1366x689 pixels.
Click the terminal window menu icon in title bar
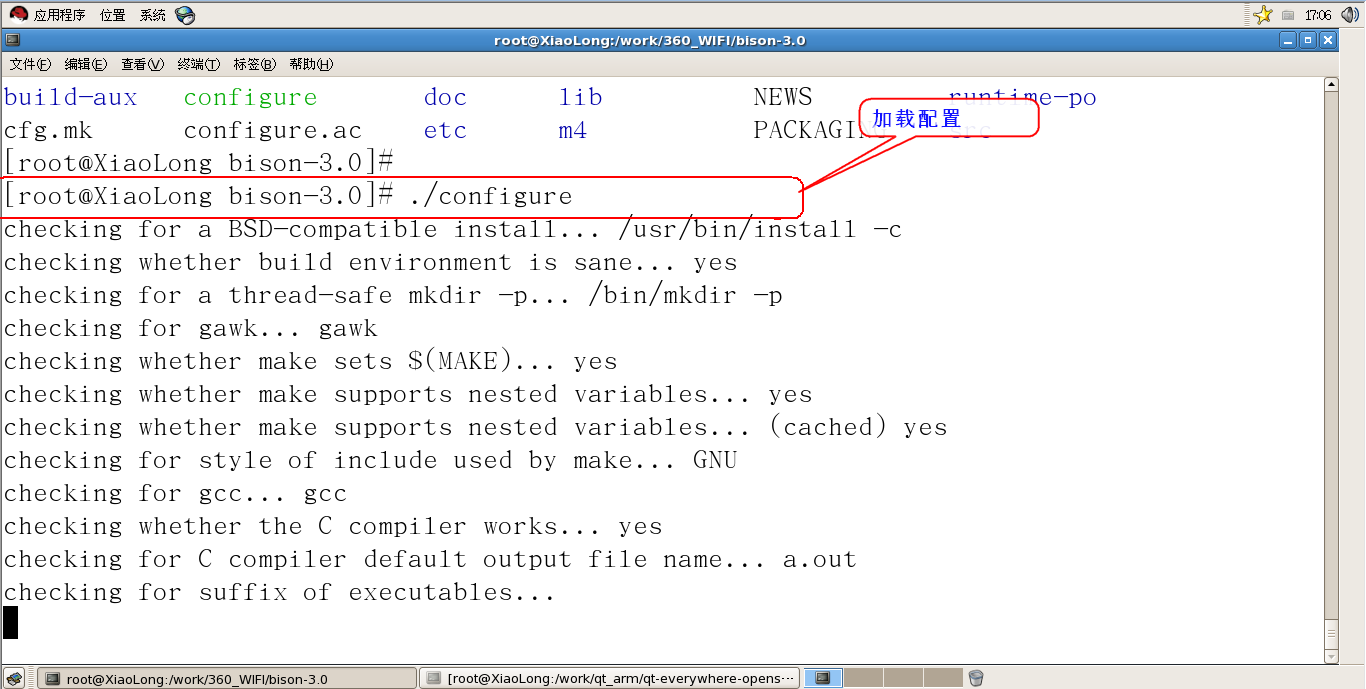12,41
